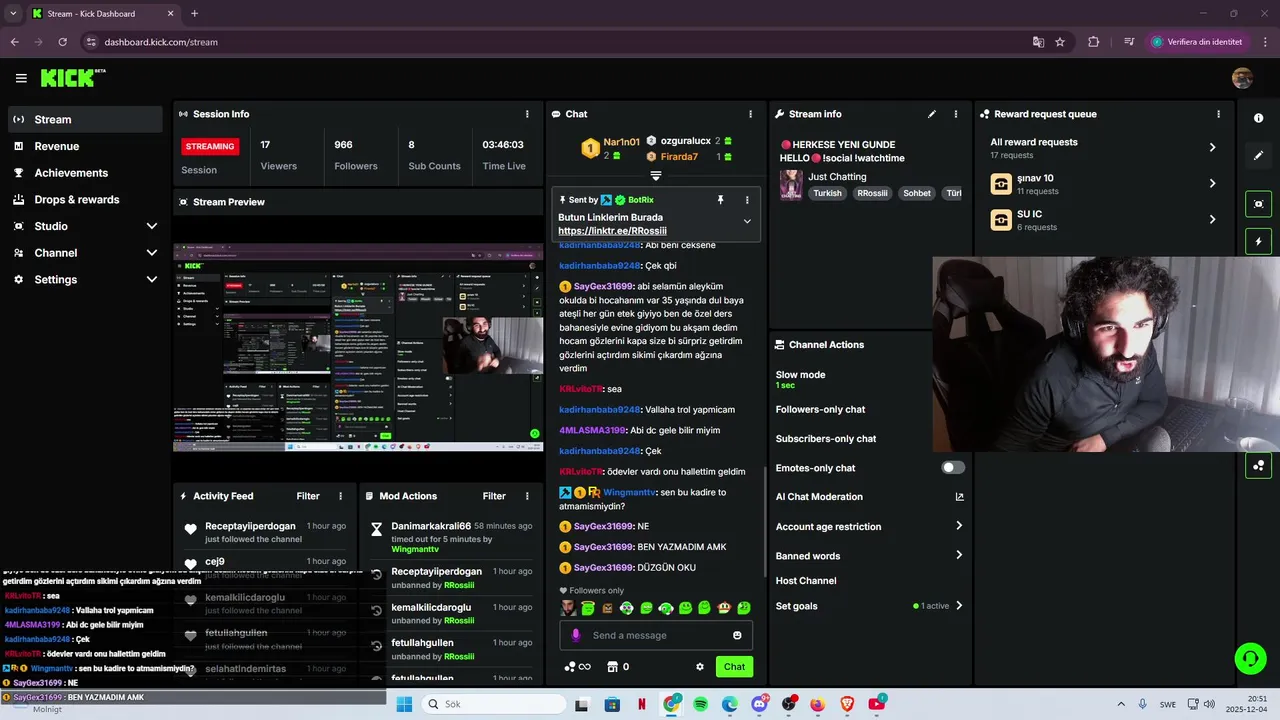This screenshot has width=1280, height=720.
Task: Open Mod Actions three-dot menu
Action: (526, 496)
